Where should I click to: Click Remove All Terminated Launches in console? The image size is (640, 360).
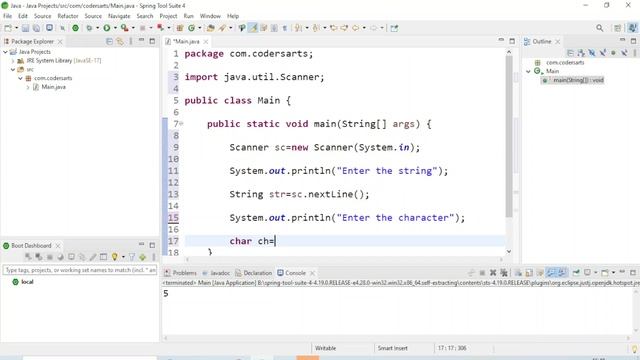pyautogui.click(x=504, y=273)
